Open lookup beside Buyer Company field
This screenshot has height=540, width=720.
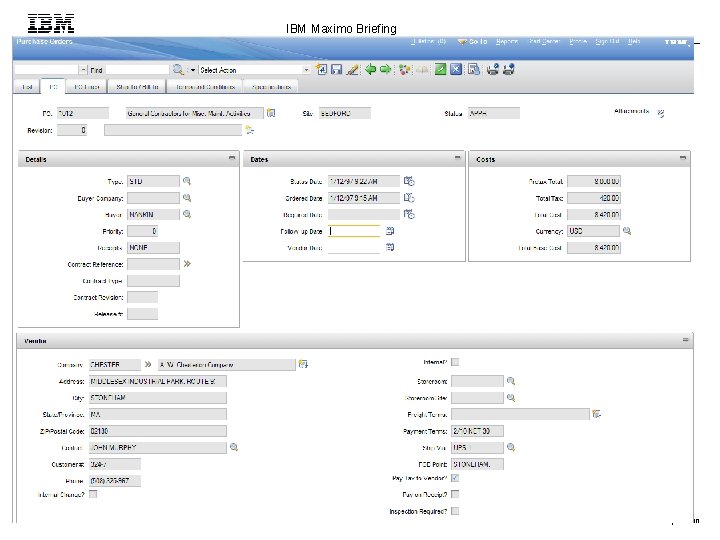[x=187, y=198]
